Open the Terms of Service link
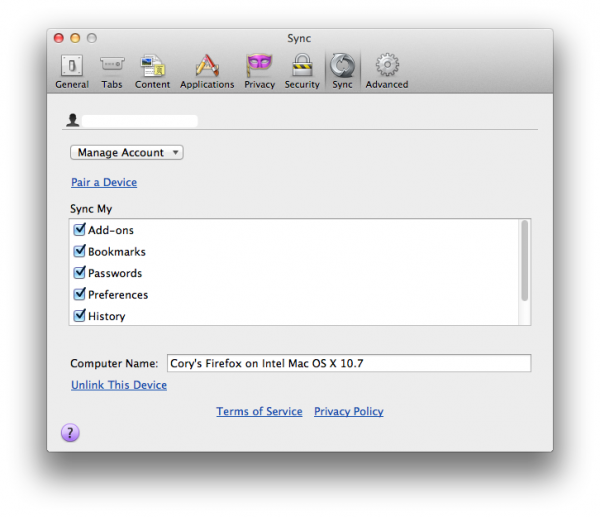 pos(259,411)
